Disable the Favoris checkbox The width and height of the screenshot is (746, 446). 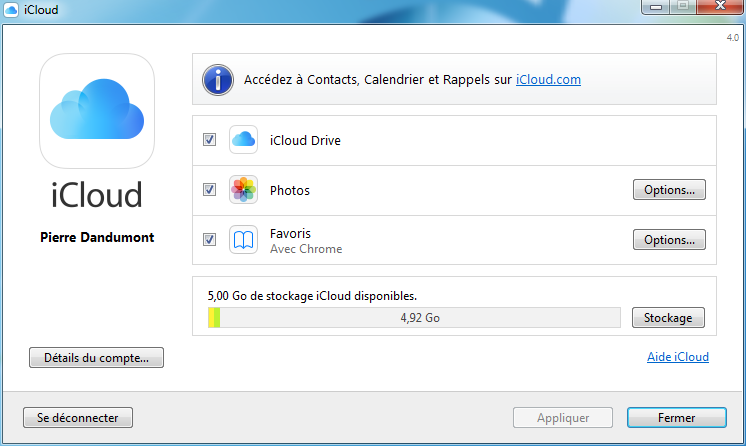pyautogui.click(x=209, y=239)
